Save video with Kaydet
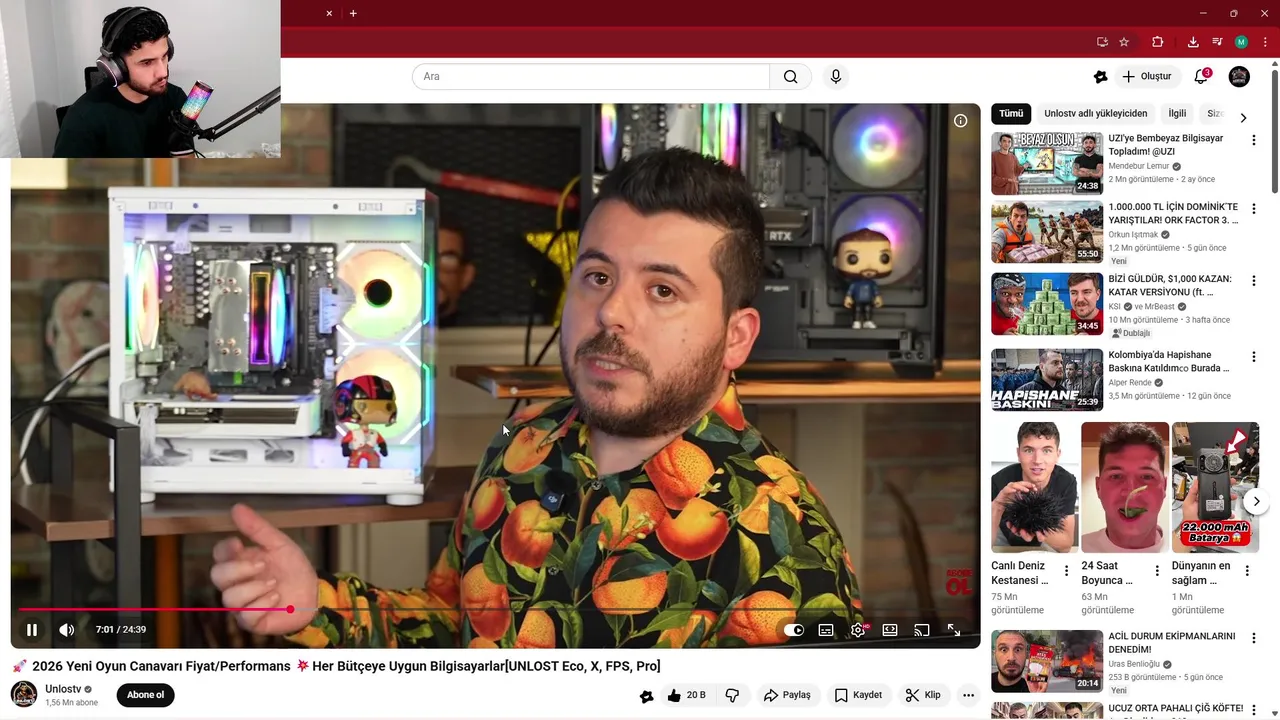Viewport: 1280px width, 720px height. [x=858, y=695]
